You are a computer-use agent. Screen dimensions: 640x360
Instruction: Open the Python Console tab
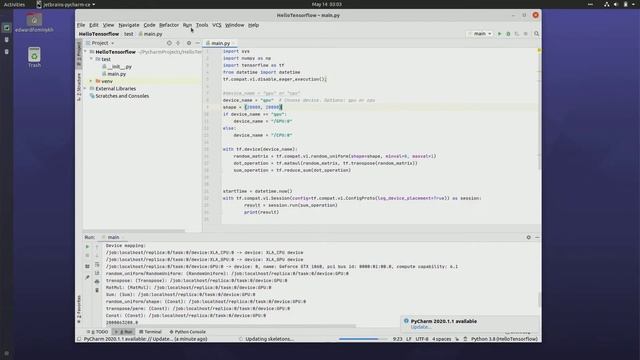coord(187,332)
